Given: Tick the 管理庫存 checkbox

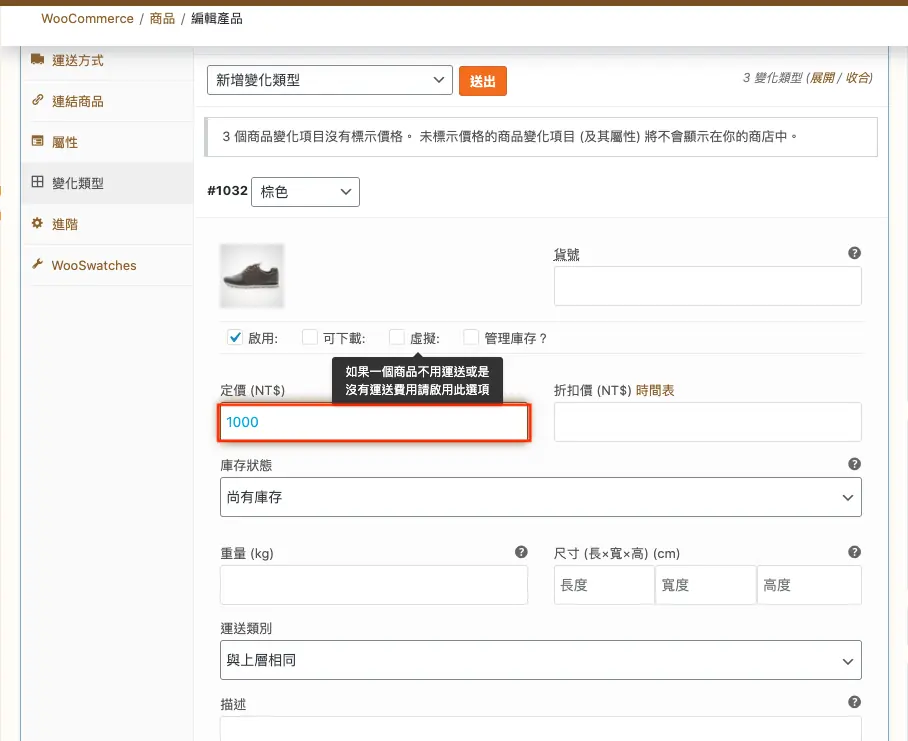Looking at the screenshot, I should pyautogui.click(x=471, y=338).
